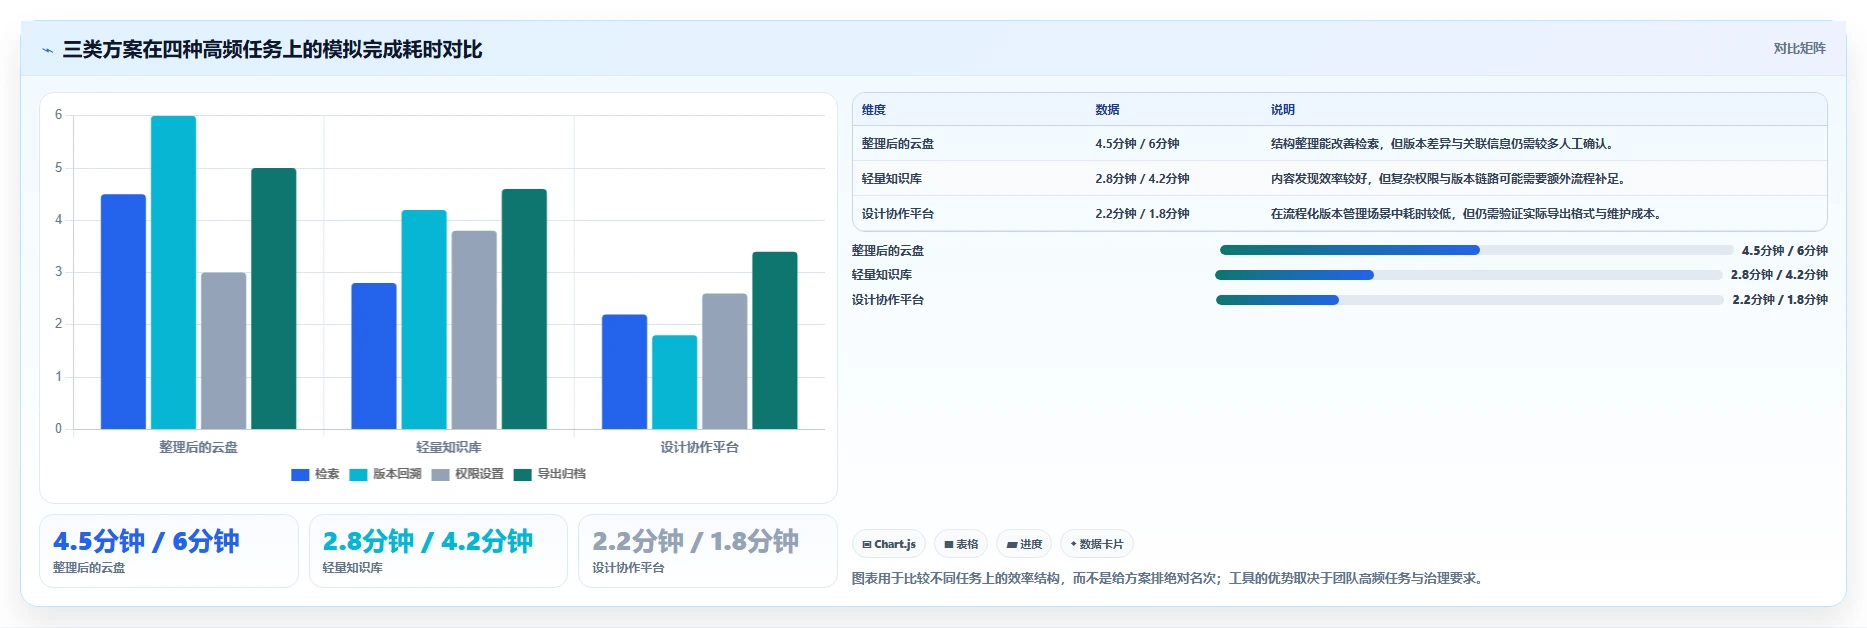Click the 数据 table column header

(1107, 110)
